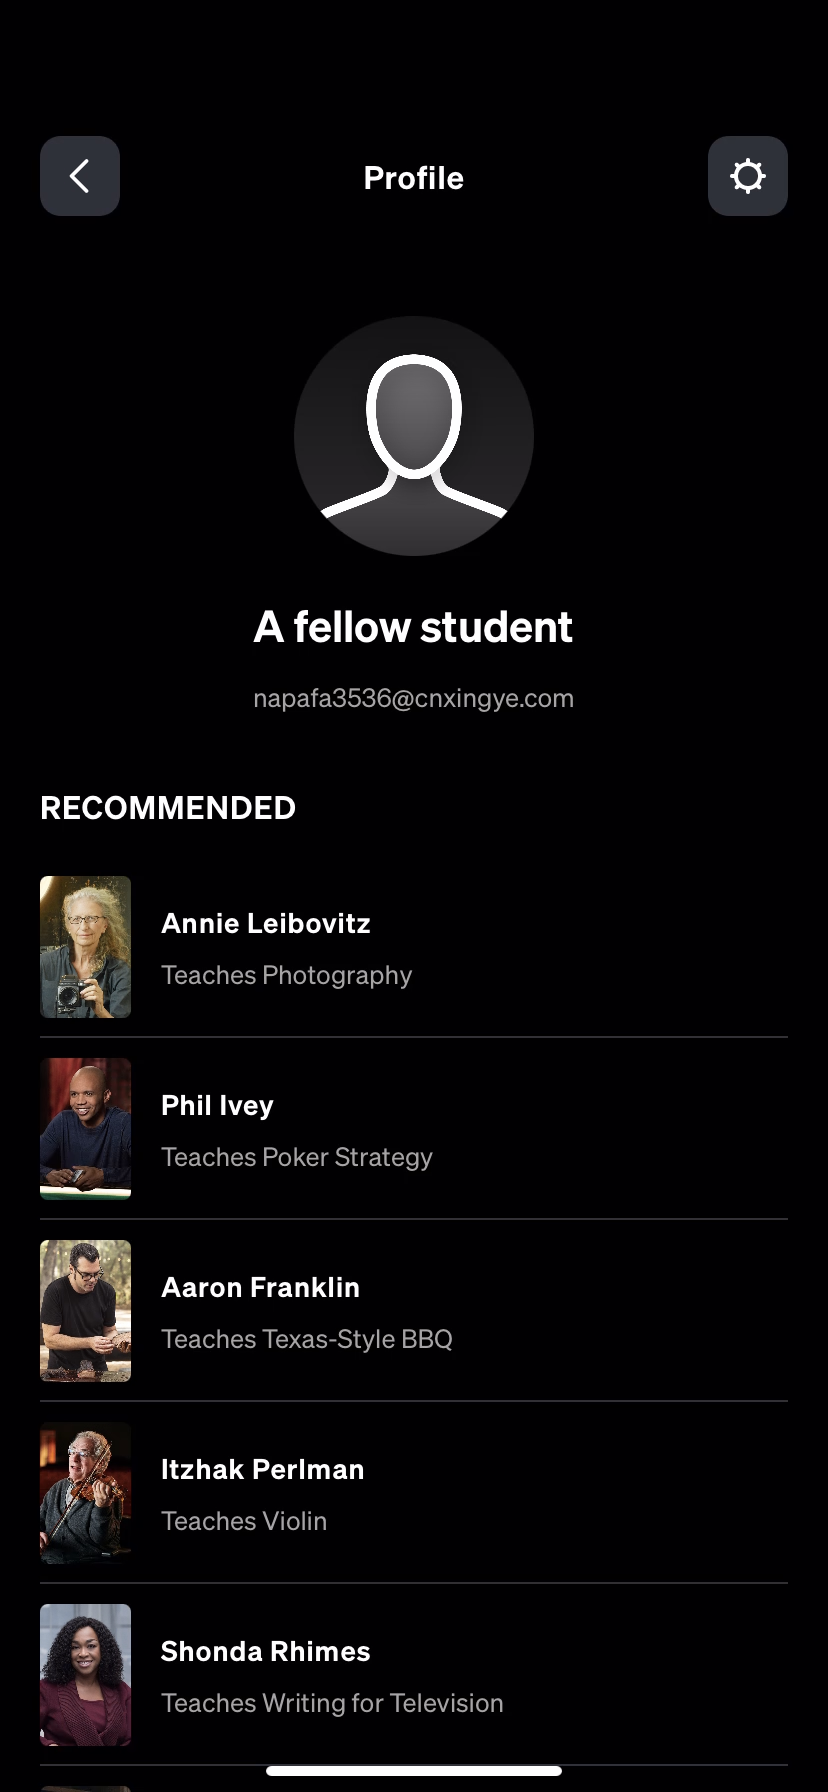
Task: Tap the "A fellow student" display name
Action: [x=414, y=627]
